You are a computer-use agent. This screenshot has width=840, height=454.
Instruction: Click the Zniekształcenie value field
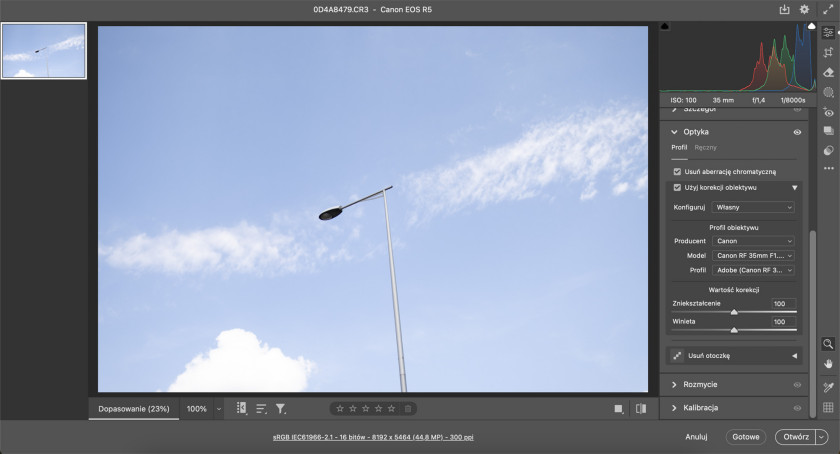(784, 303)
